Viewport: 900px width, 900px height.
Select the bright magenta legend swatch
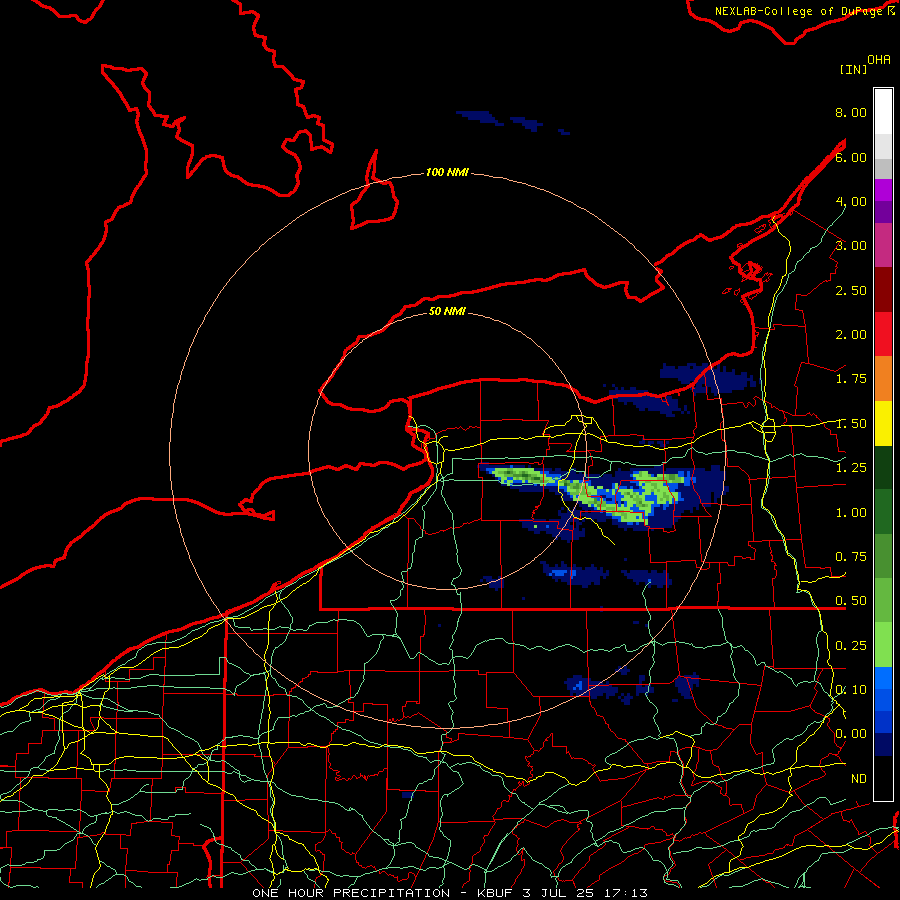pos(883,190)
